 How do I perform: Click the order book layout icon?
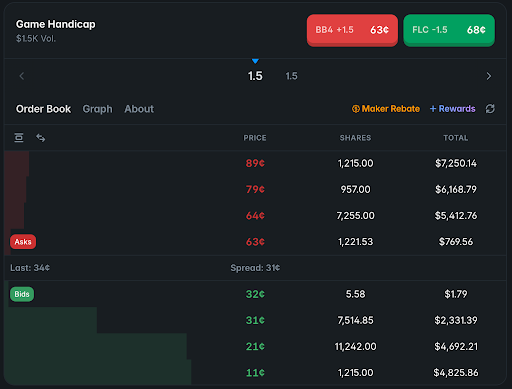(19, 137)
